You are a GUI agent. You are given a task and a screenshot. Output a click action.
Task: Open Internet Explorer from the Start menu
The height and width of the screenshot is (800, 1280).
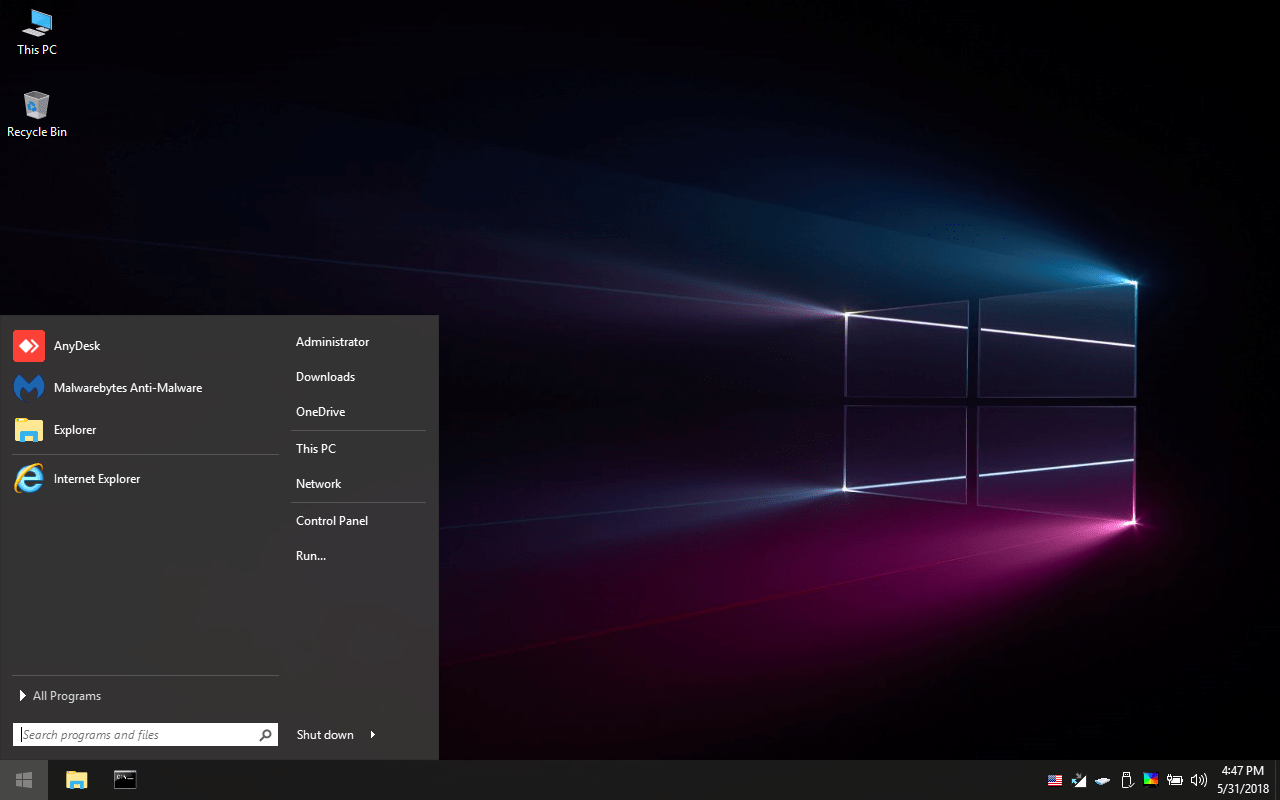(x=96, y=479)
